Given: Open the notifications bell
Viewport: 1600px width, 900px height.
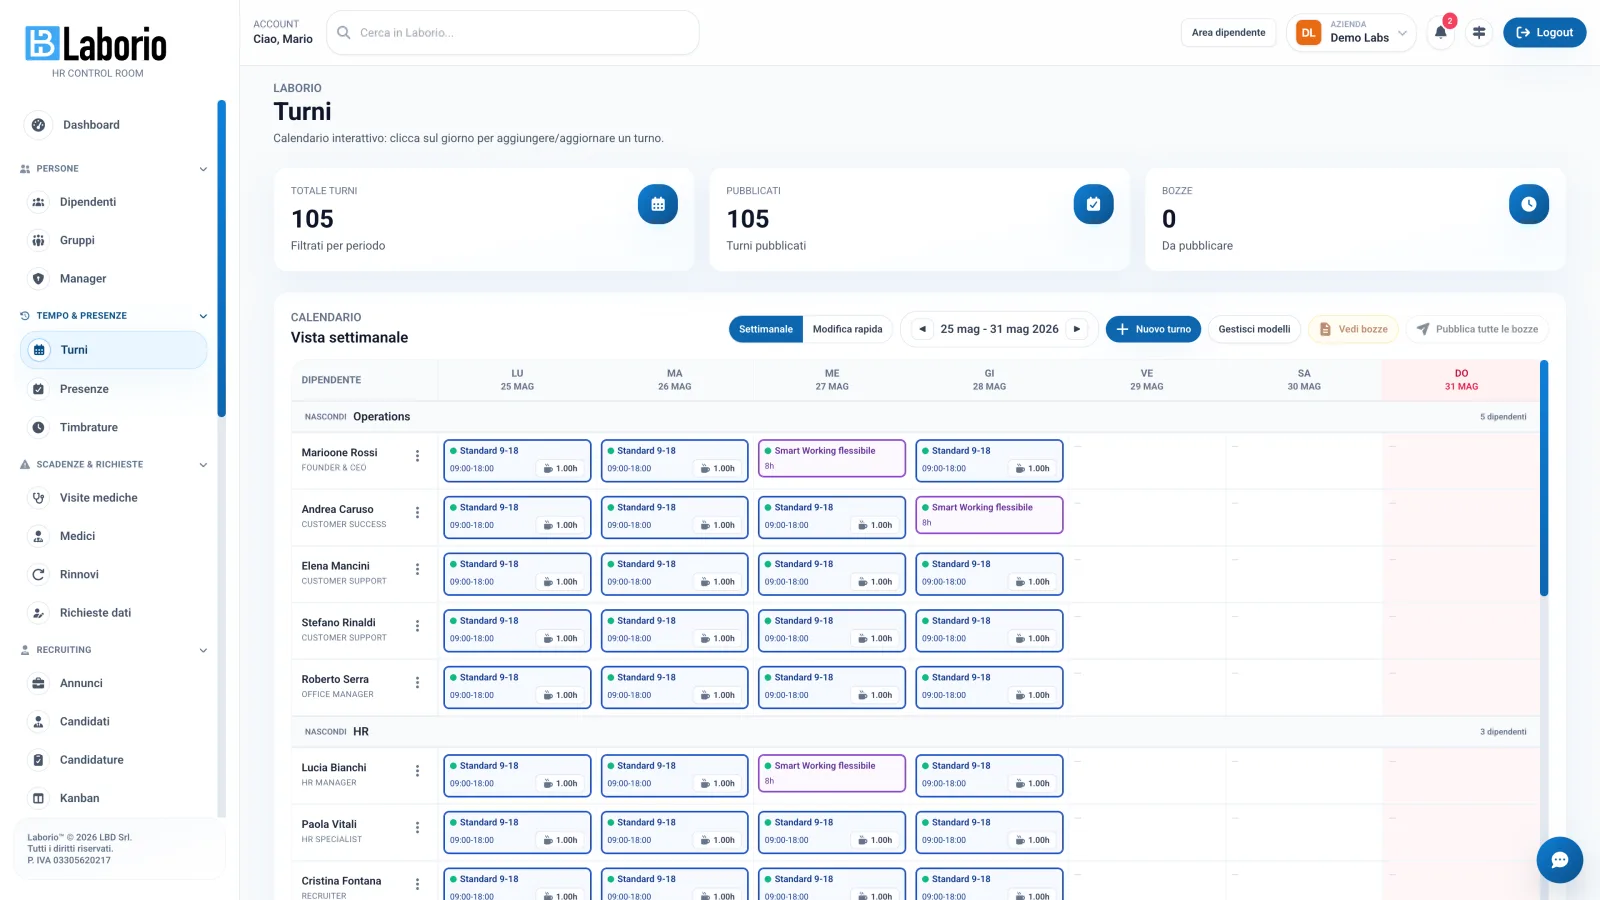Looking at the screenshot, I should click(x=1441, y=32).
